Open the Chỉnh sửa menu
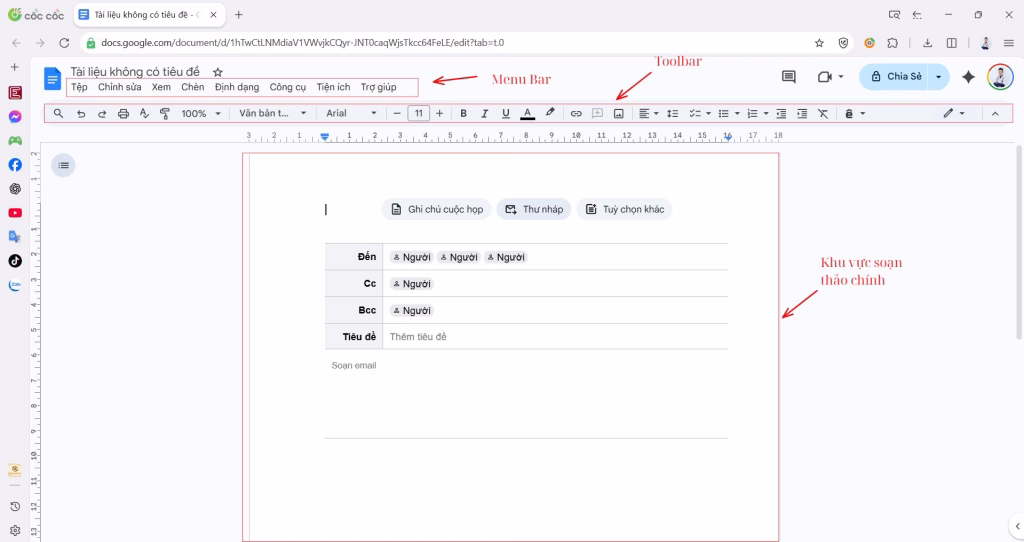 click(120, 87)
